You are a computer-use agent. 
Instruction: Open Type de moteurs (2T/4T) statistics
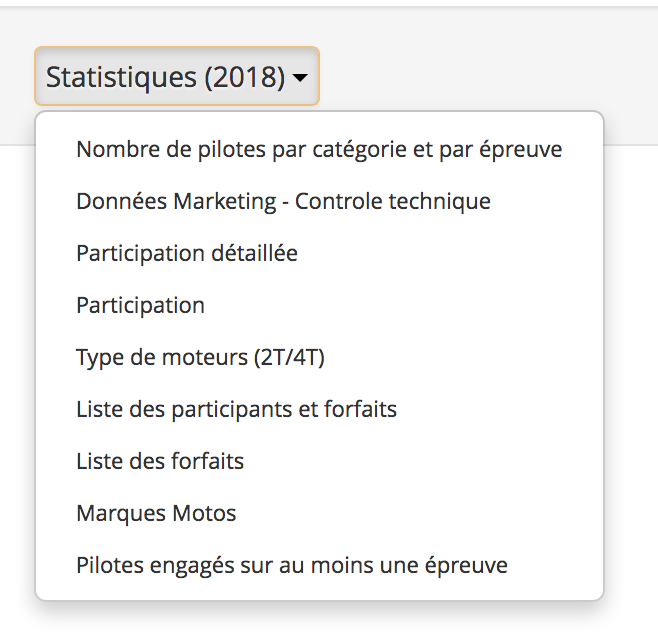coord(201,358)
